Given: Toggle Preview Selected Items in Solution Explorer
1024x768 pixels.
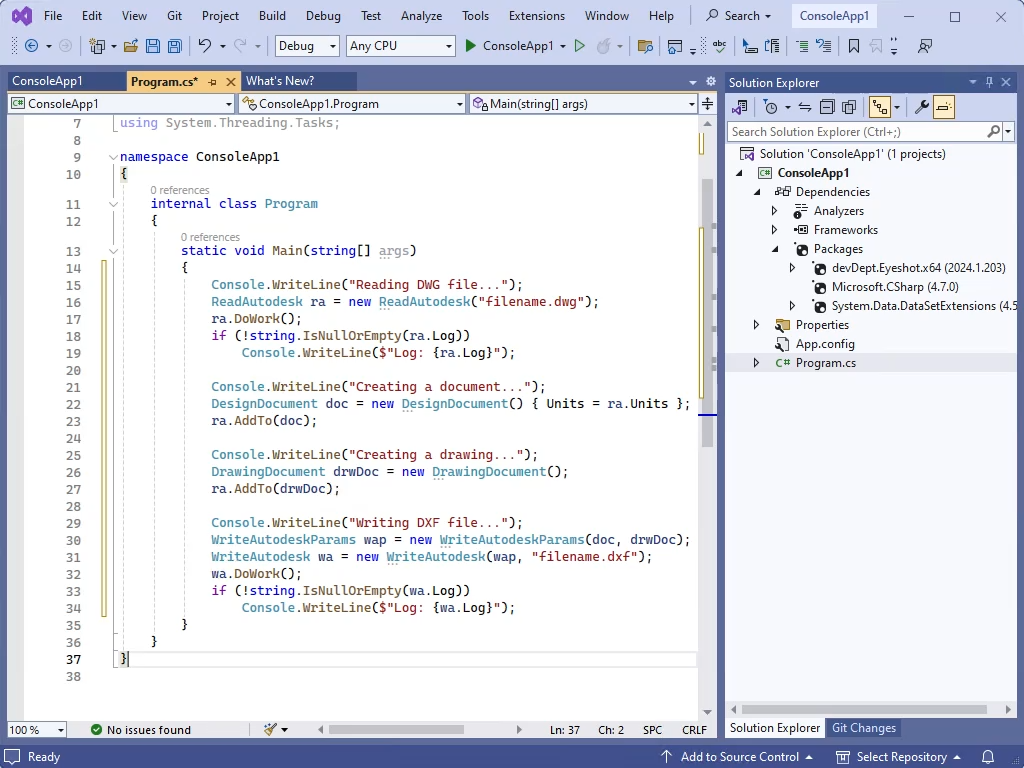Looking at the screenshot, I should 944,107.
